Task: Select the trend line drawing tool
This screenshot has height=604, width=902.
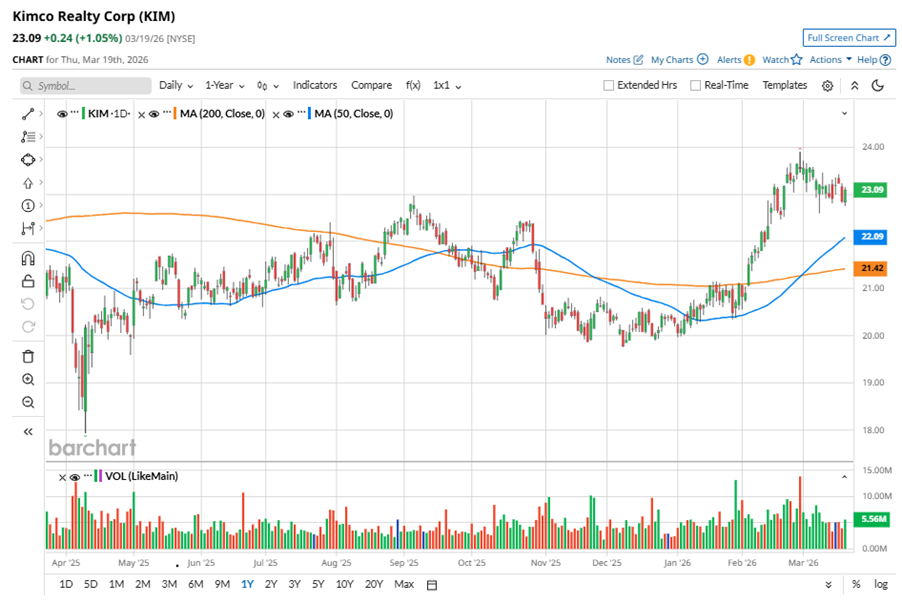Action: [x=28, y=114]
